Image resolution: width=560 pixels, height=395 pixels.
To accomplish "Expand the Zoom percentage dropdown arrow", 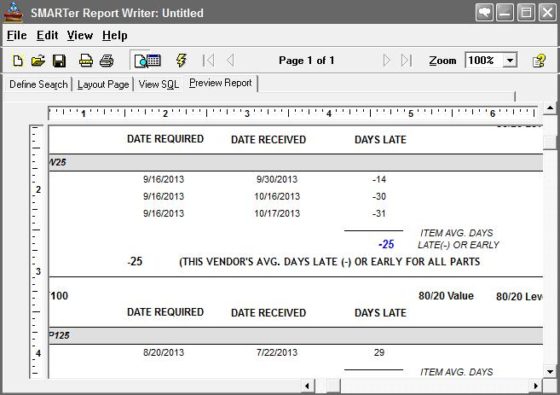I will point(510,60).
